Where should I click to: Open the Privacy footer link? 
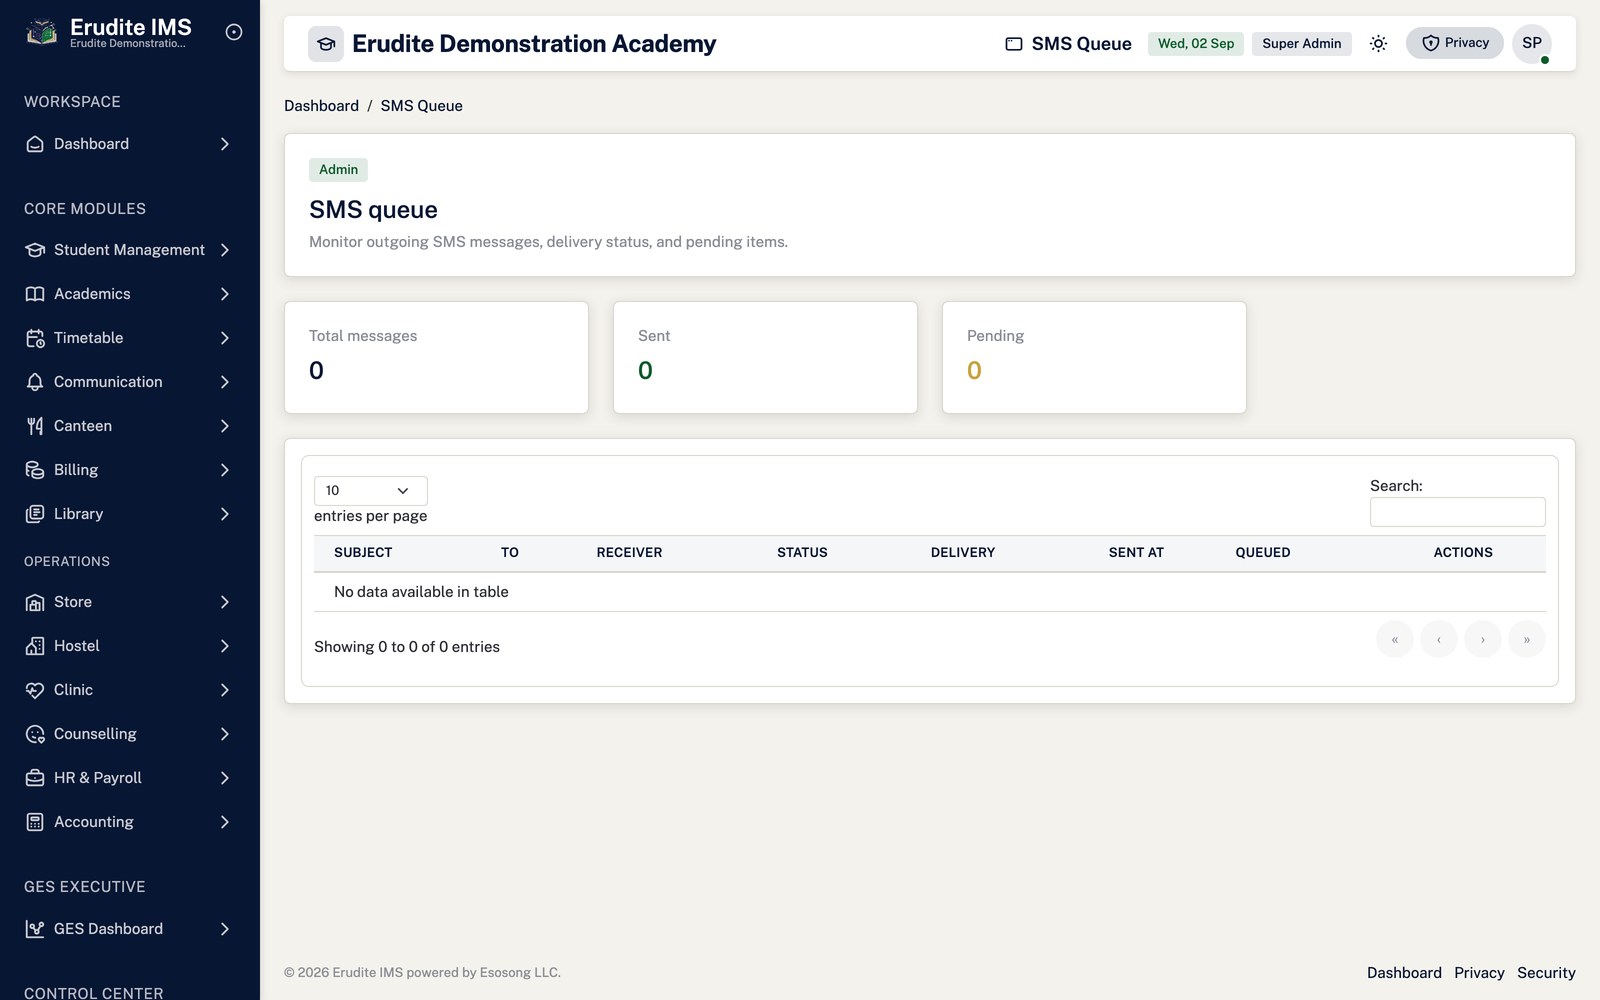(1479, 973)
